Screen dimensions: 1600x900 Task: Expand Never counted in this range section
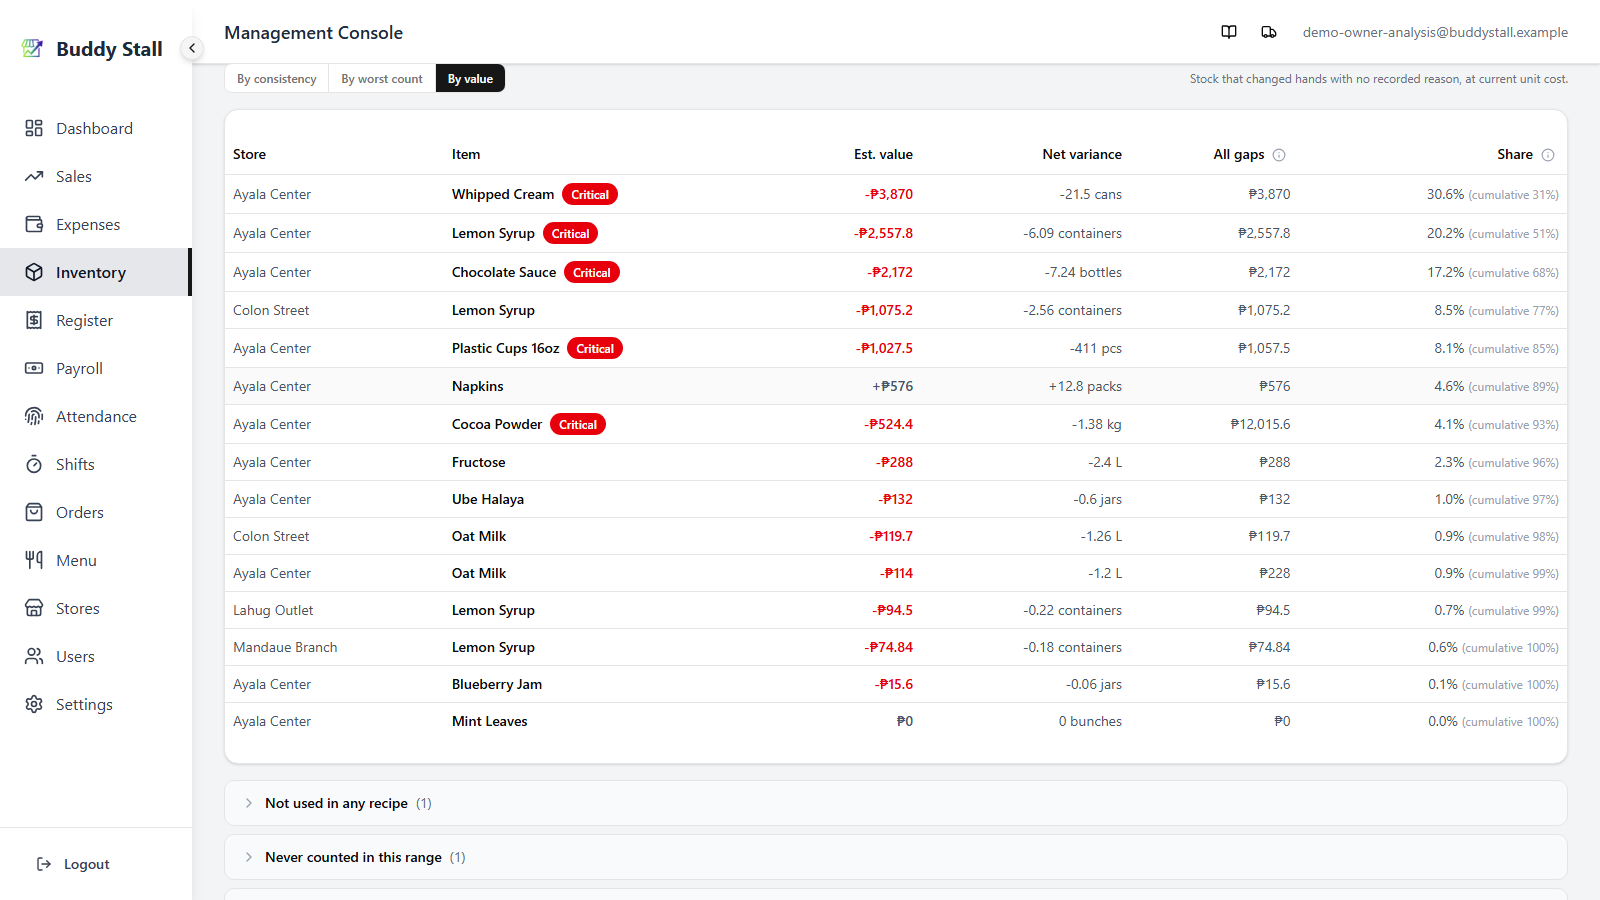[x=895, y=857]
